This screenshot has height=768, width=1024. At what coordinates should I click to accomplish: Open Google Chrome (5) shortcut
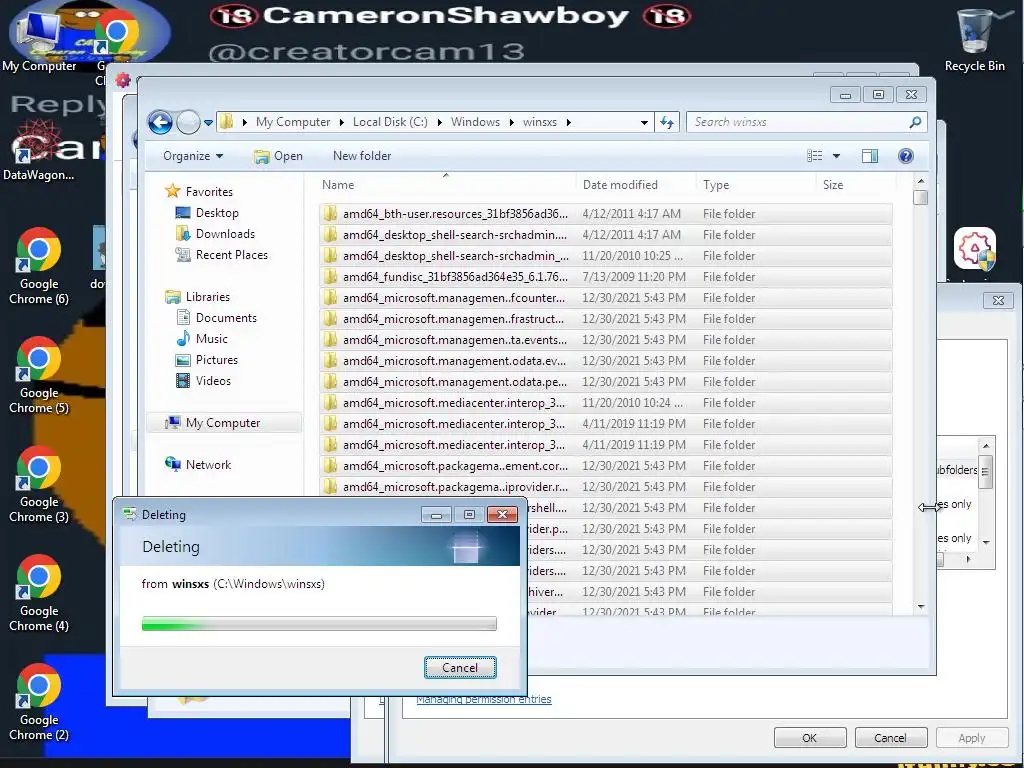(39, 376)
